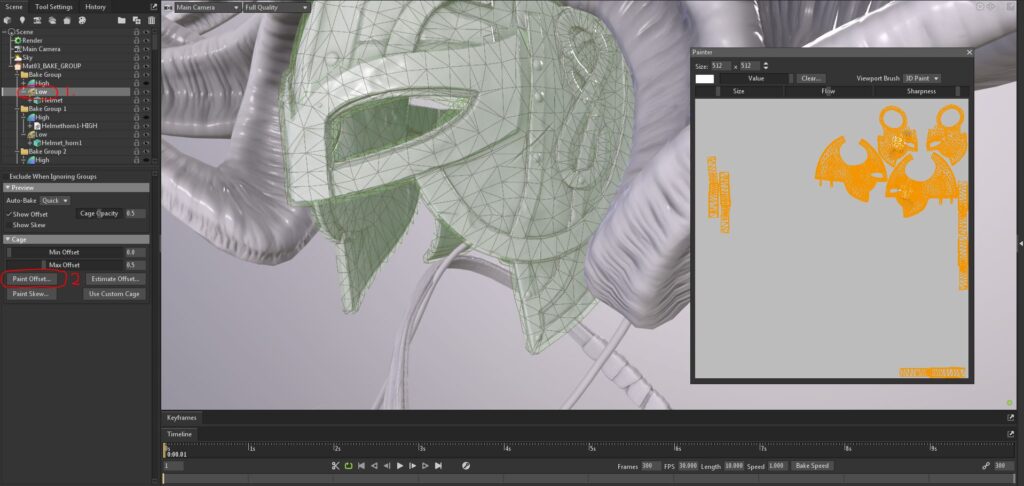The height and width of the screenshot is (486, 1024).
Task: Jump to the last frame with skip-to-end icon
Action: coord(438,466)
